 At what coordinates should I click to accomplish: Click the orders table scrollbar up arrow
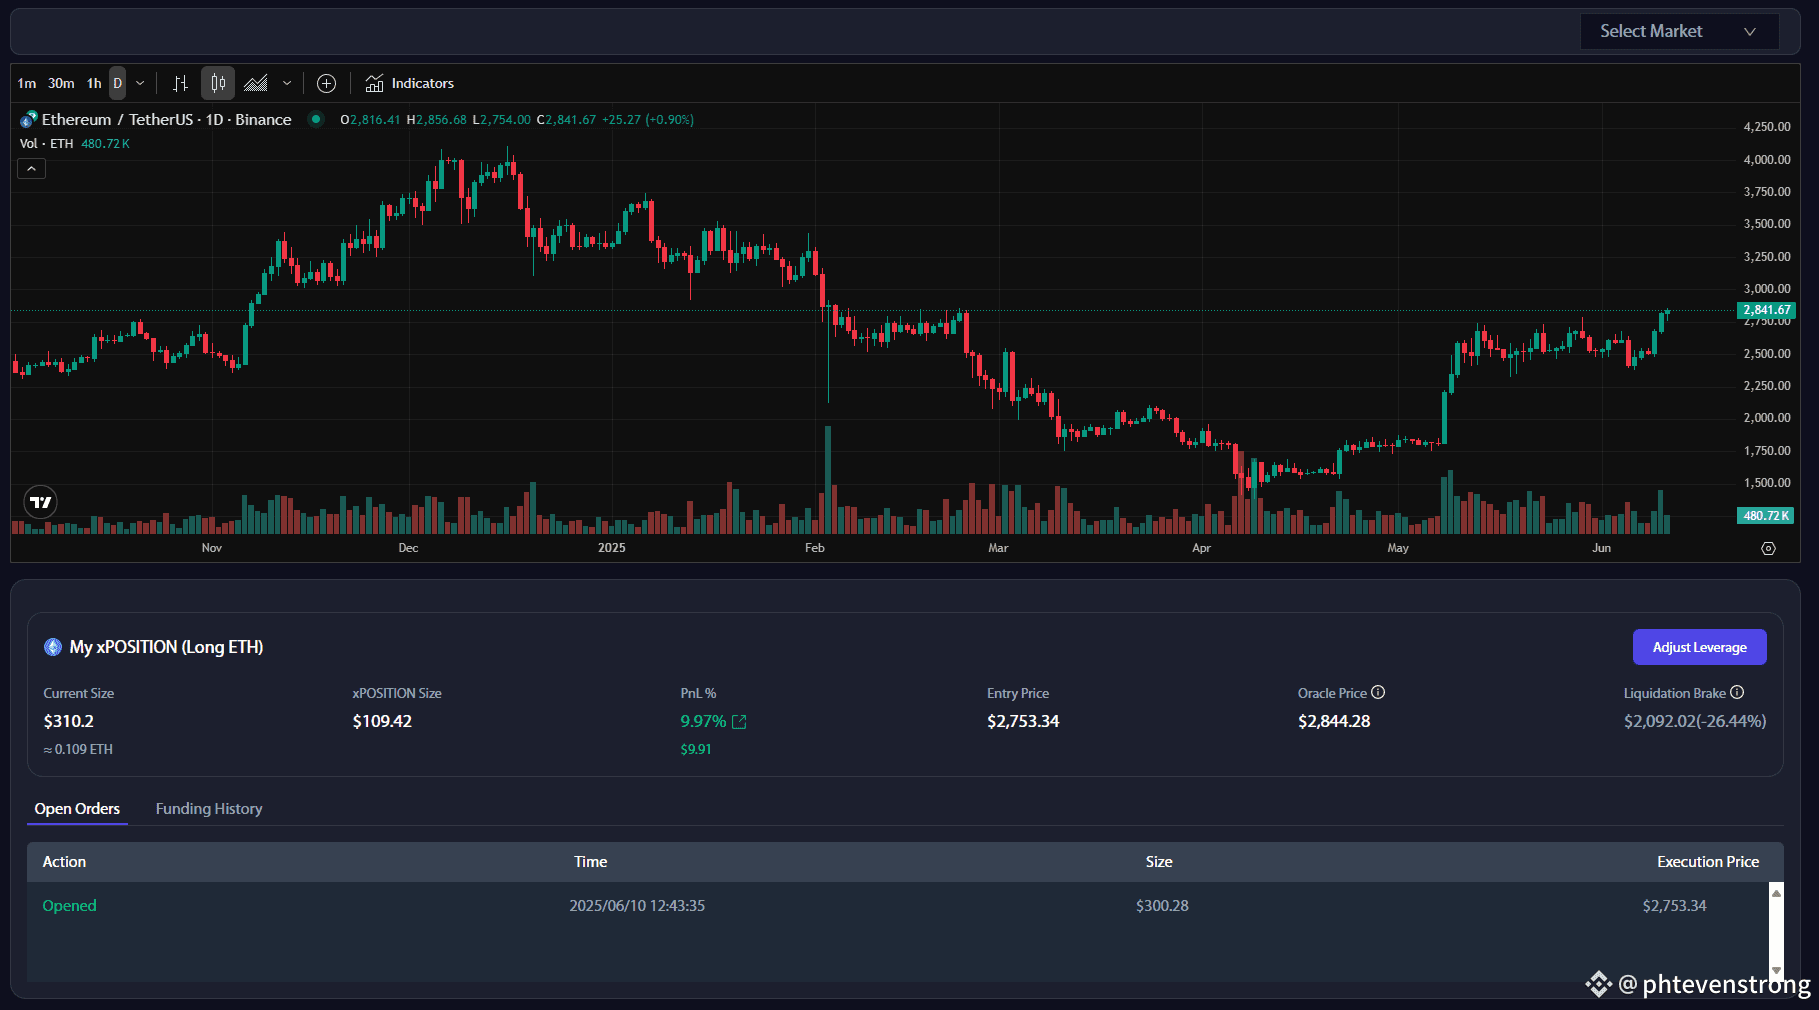(1776, 893)
